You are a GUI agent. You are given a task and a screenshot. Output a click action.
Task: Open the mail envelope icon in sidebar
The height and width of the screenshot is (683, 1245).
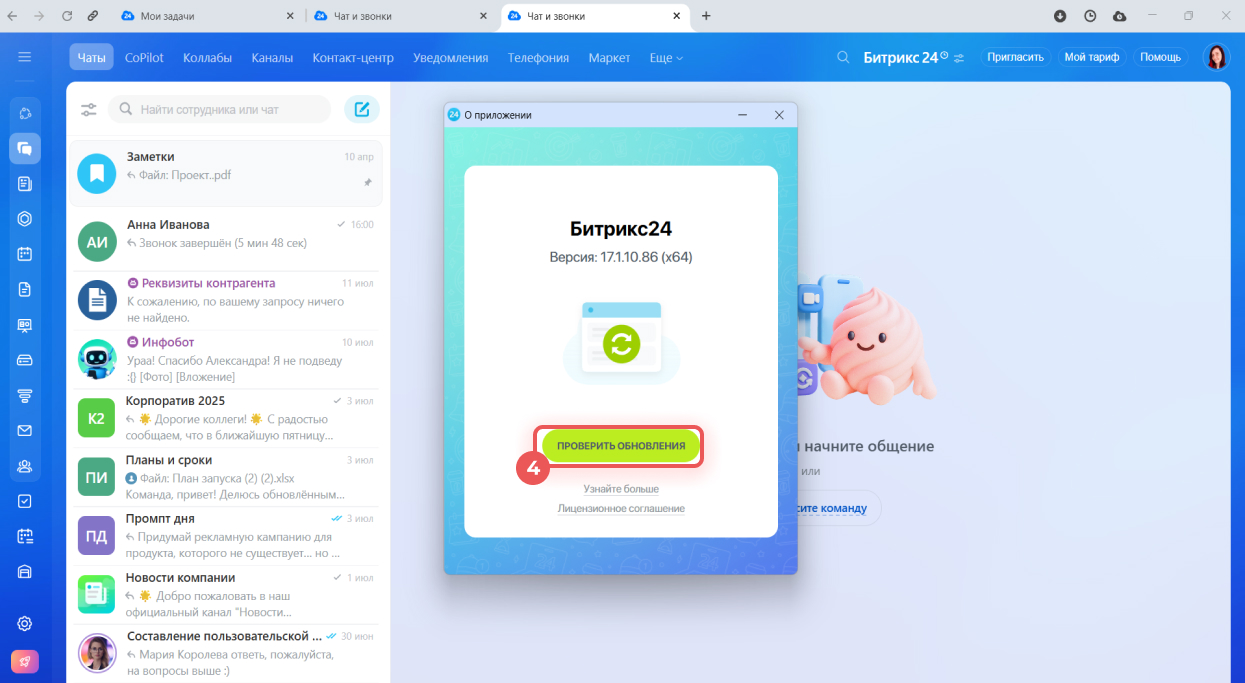pyautogui.click(x=25, y=430)
